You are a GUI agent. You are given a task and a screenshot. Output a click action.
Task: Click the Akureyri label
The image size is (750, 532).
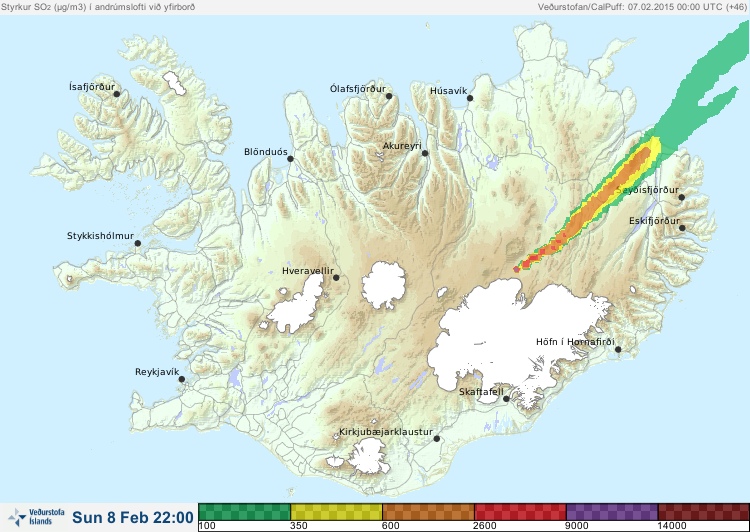pos(402,146)
